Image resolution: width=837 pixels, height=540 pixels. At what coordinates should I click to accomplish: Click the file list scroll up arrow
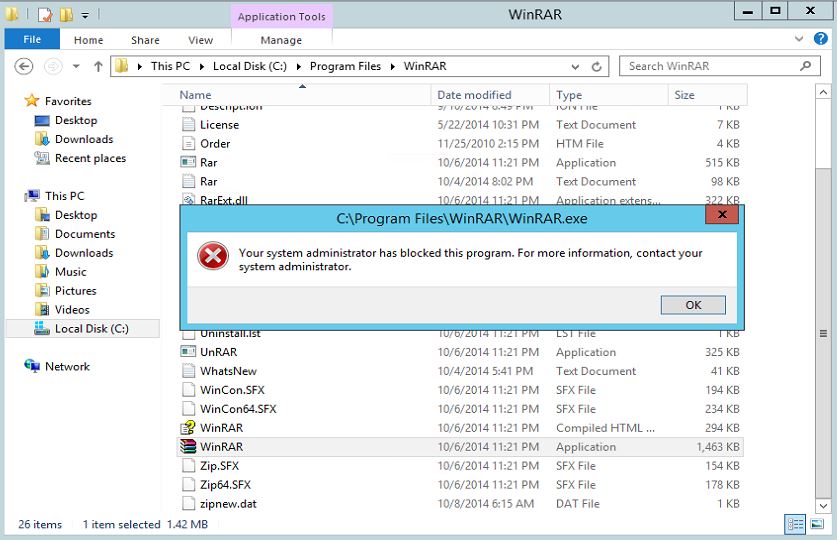[823, 92]
